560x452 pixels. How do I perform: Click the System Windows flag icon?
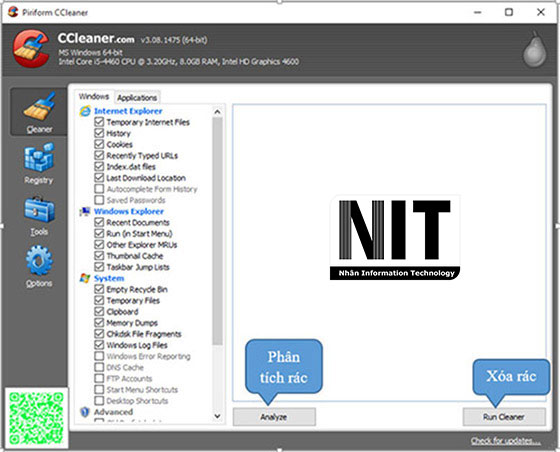[85, 278]
